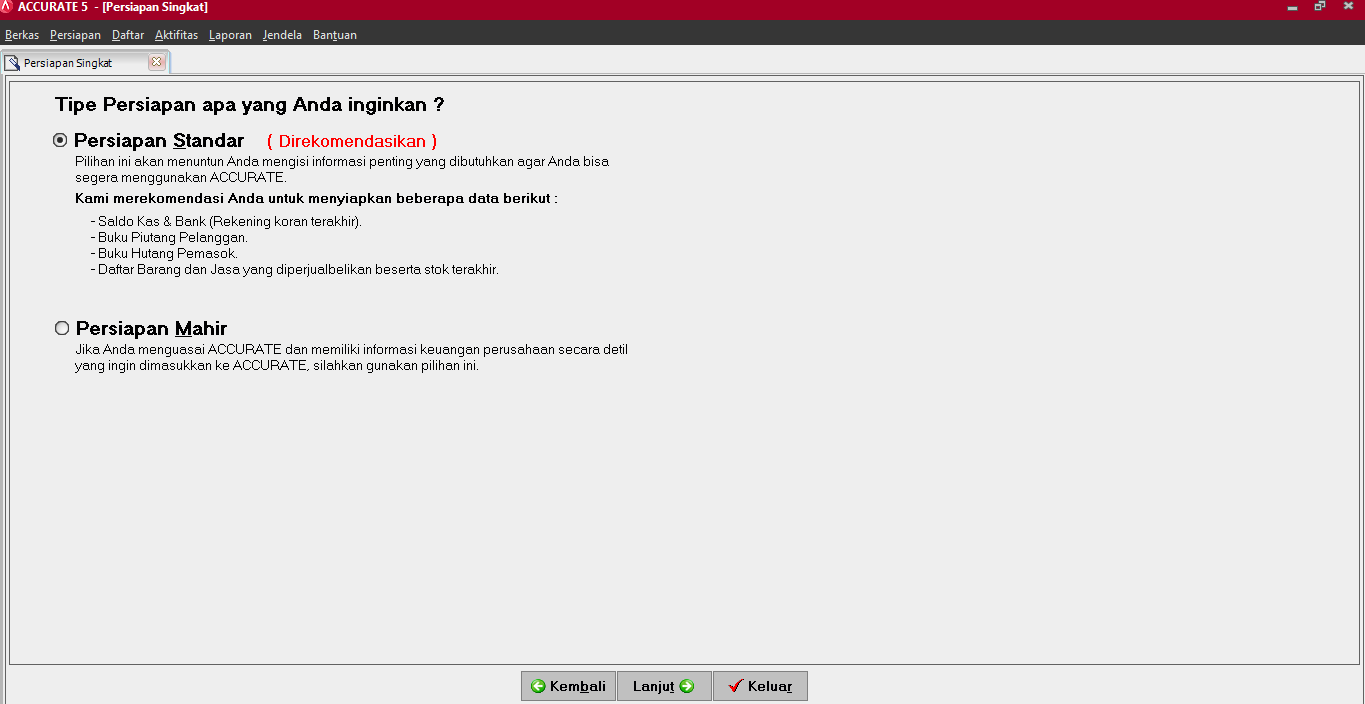This screenshot has width=1365, height=704.
Task: Click the description 'Jika Anda menguasai ACCURATE'
Action: [x=351, y=358]
